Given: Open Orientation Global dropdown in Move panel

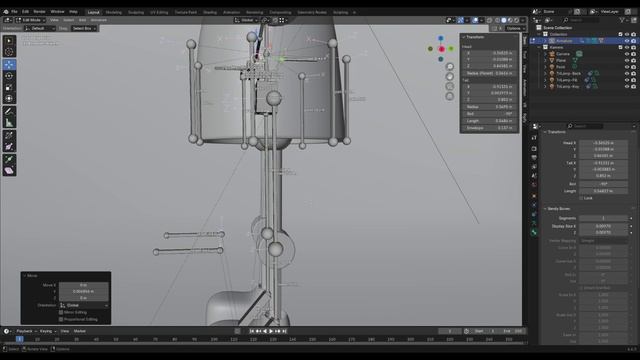Looking at the screenshot, I should 84,305.
